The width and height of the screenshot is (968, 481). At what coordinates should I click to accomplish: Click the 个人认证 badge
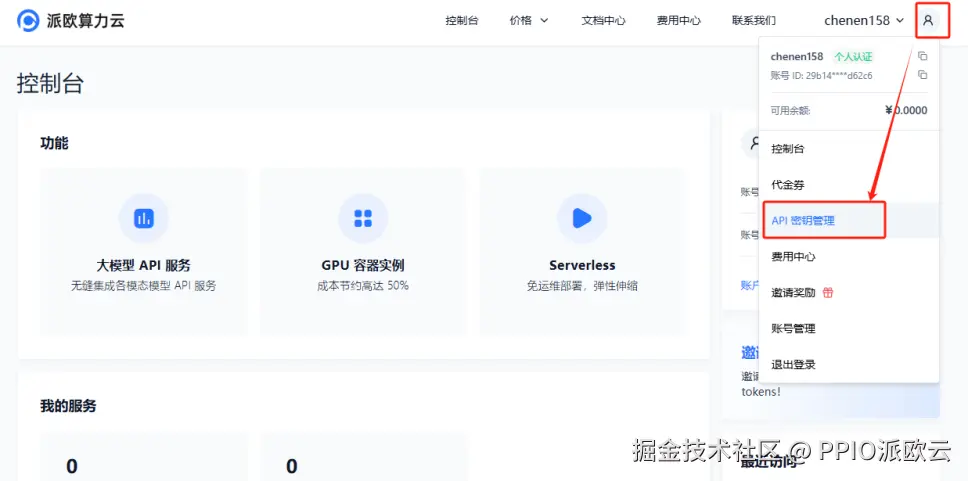coord(853,56)
